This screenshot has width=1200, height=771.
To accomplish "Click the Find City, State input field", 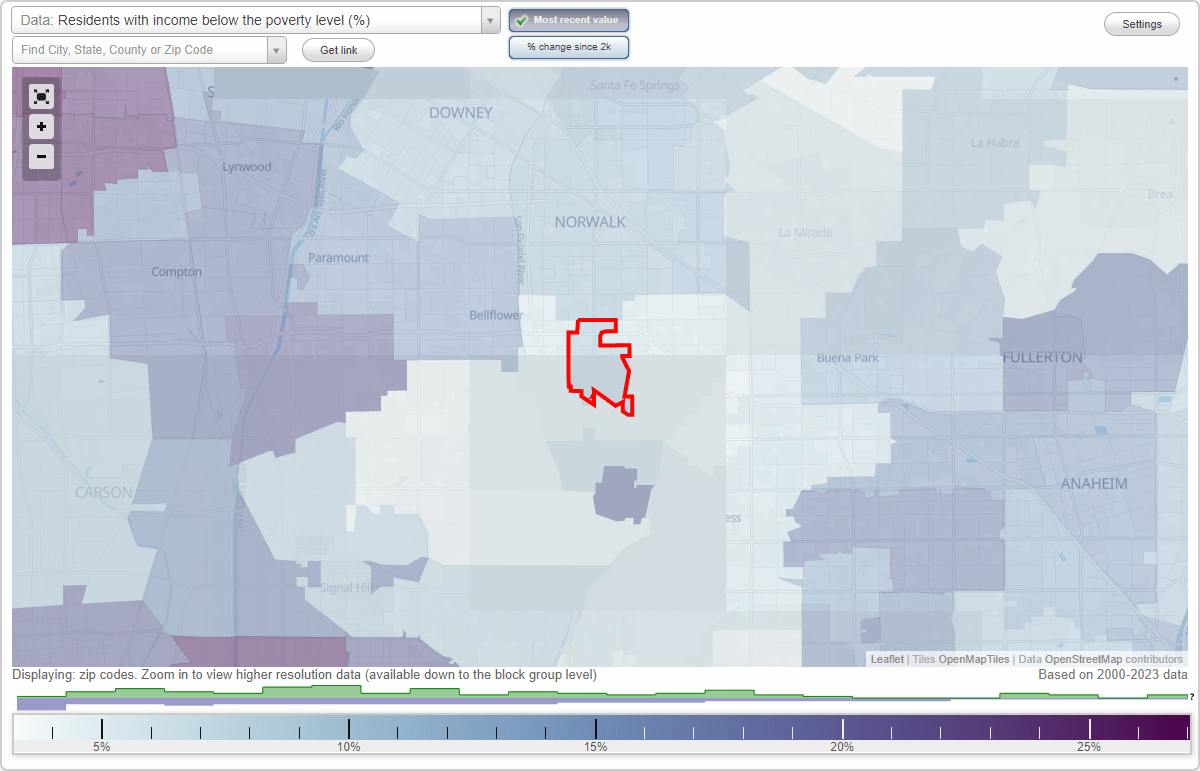I will (130, 49).
